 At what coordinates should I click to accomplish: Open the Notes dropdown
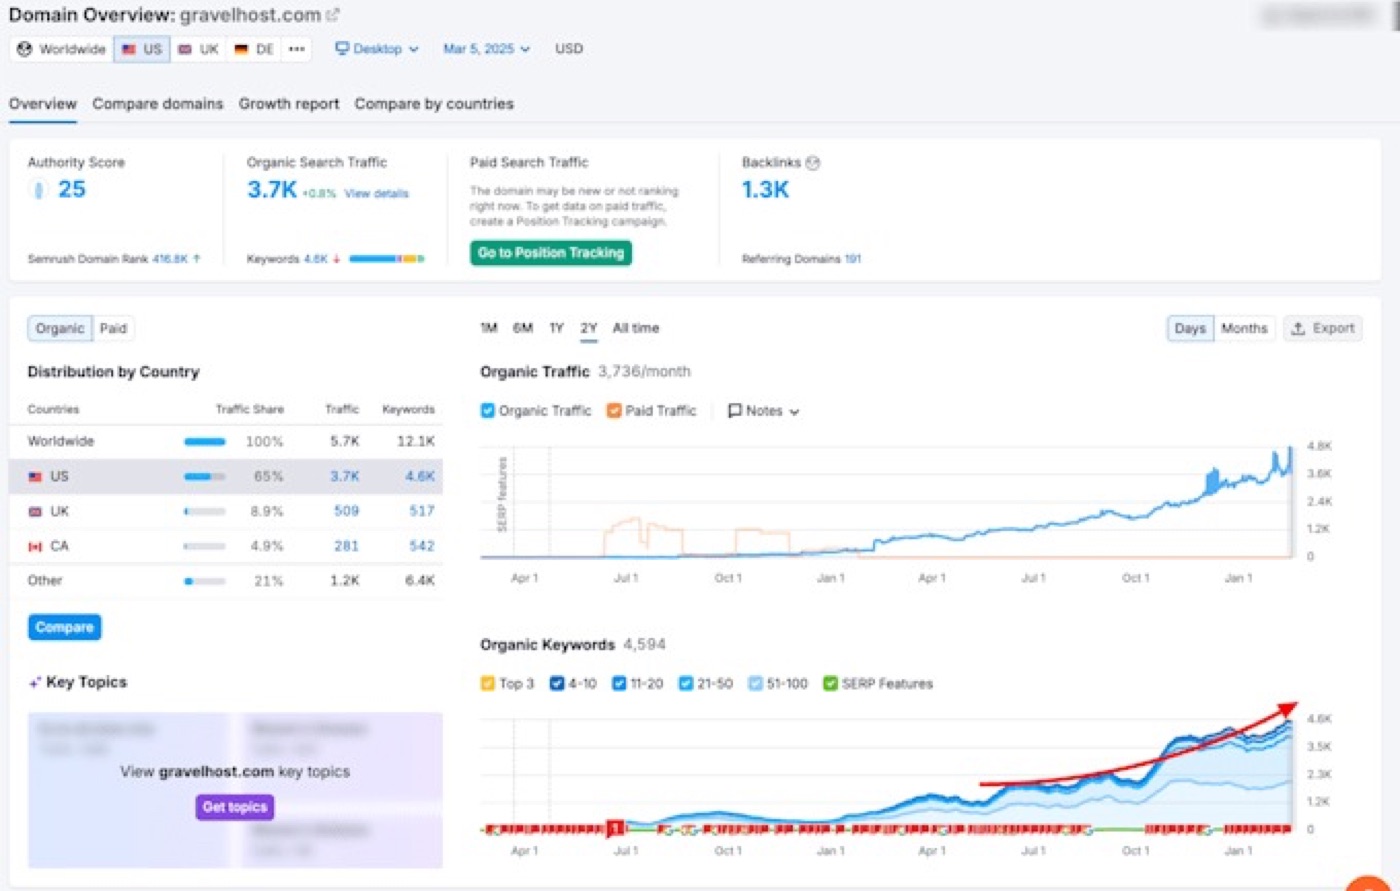[764, 410]
